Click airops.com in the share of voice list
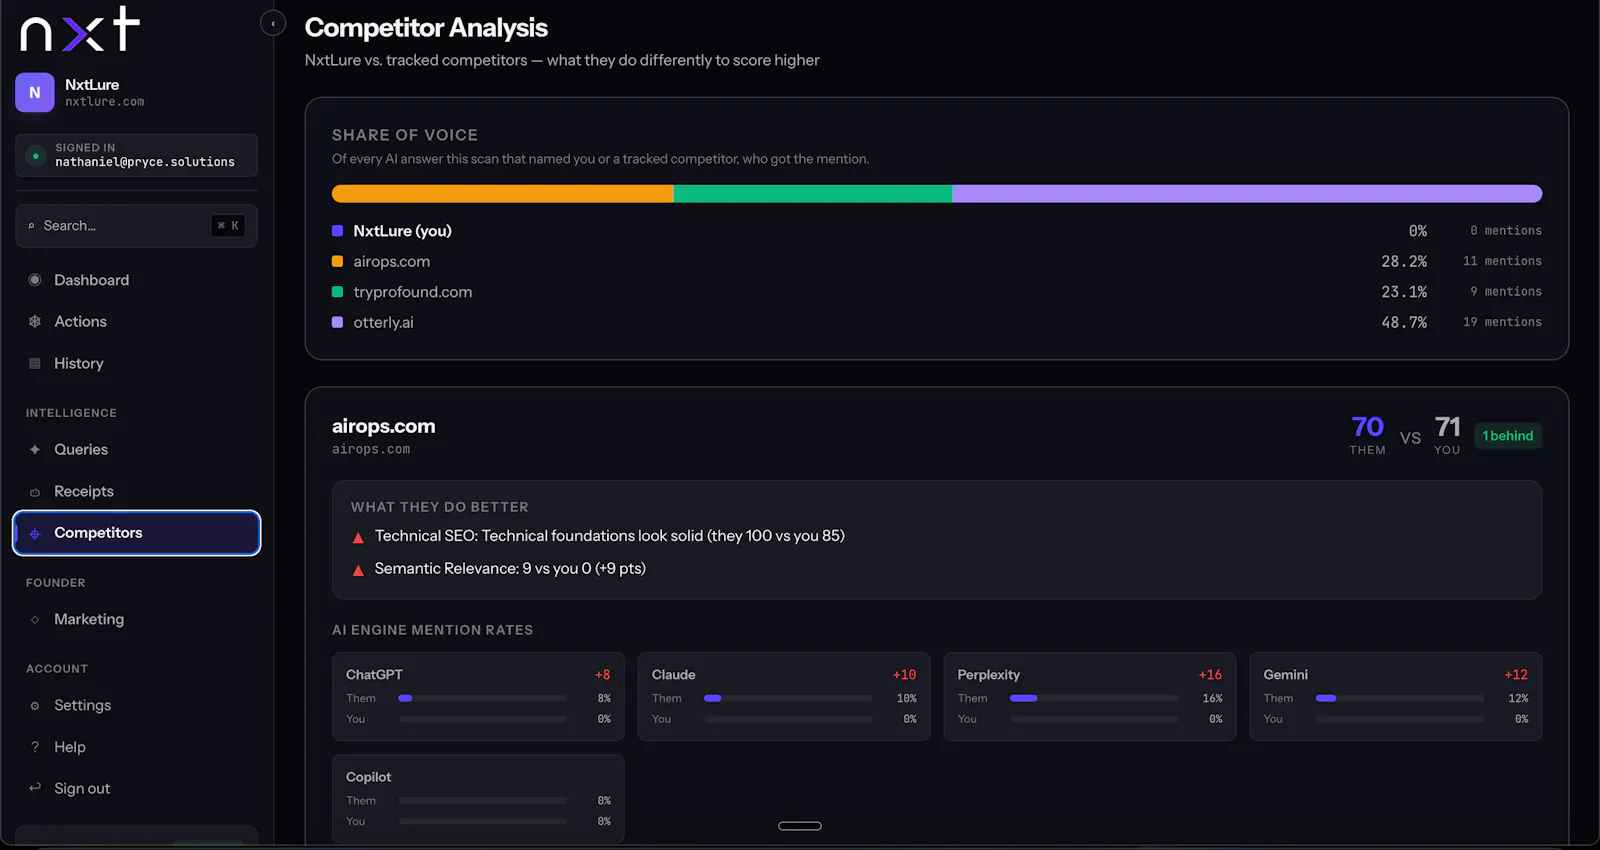 (391, 262)
